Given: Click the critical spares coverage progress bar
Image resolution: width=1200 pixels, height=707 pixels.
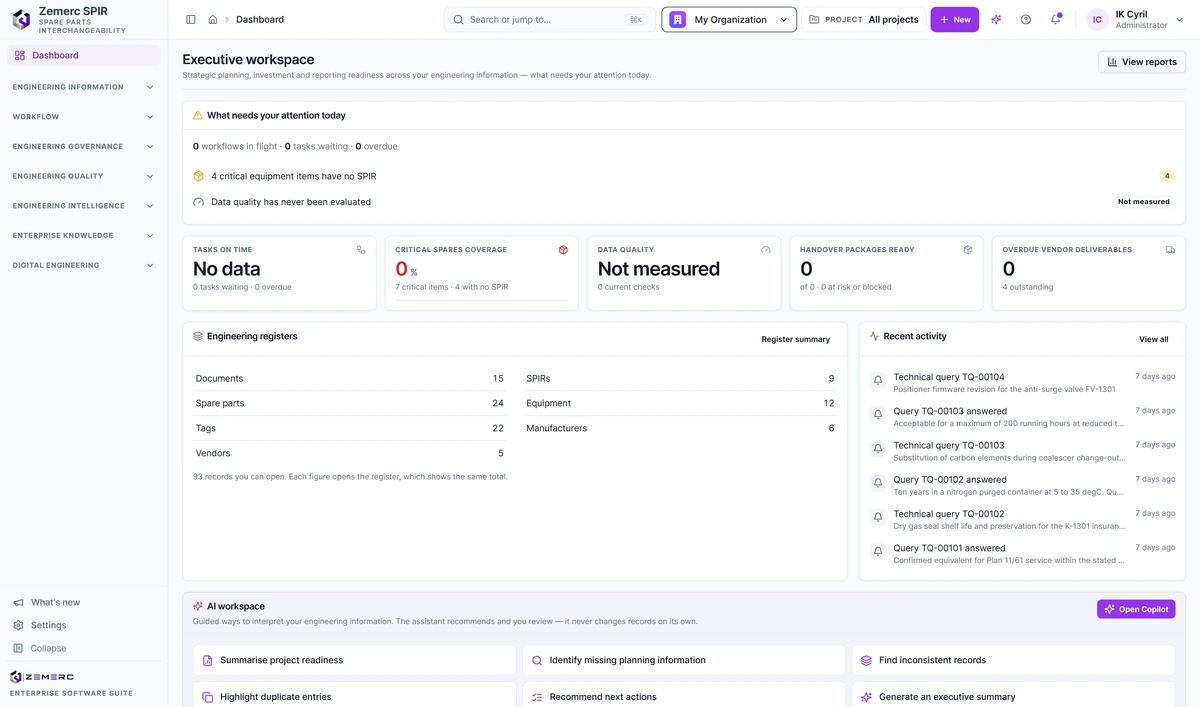Looking at the screenshot, I should 481,300.
